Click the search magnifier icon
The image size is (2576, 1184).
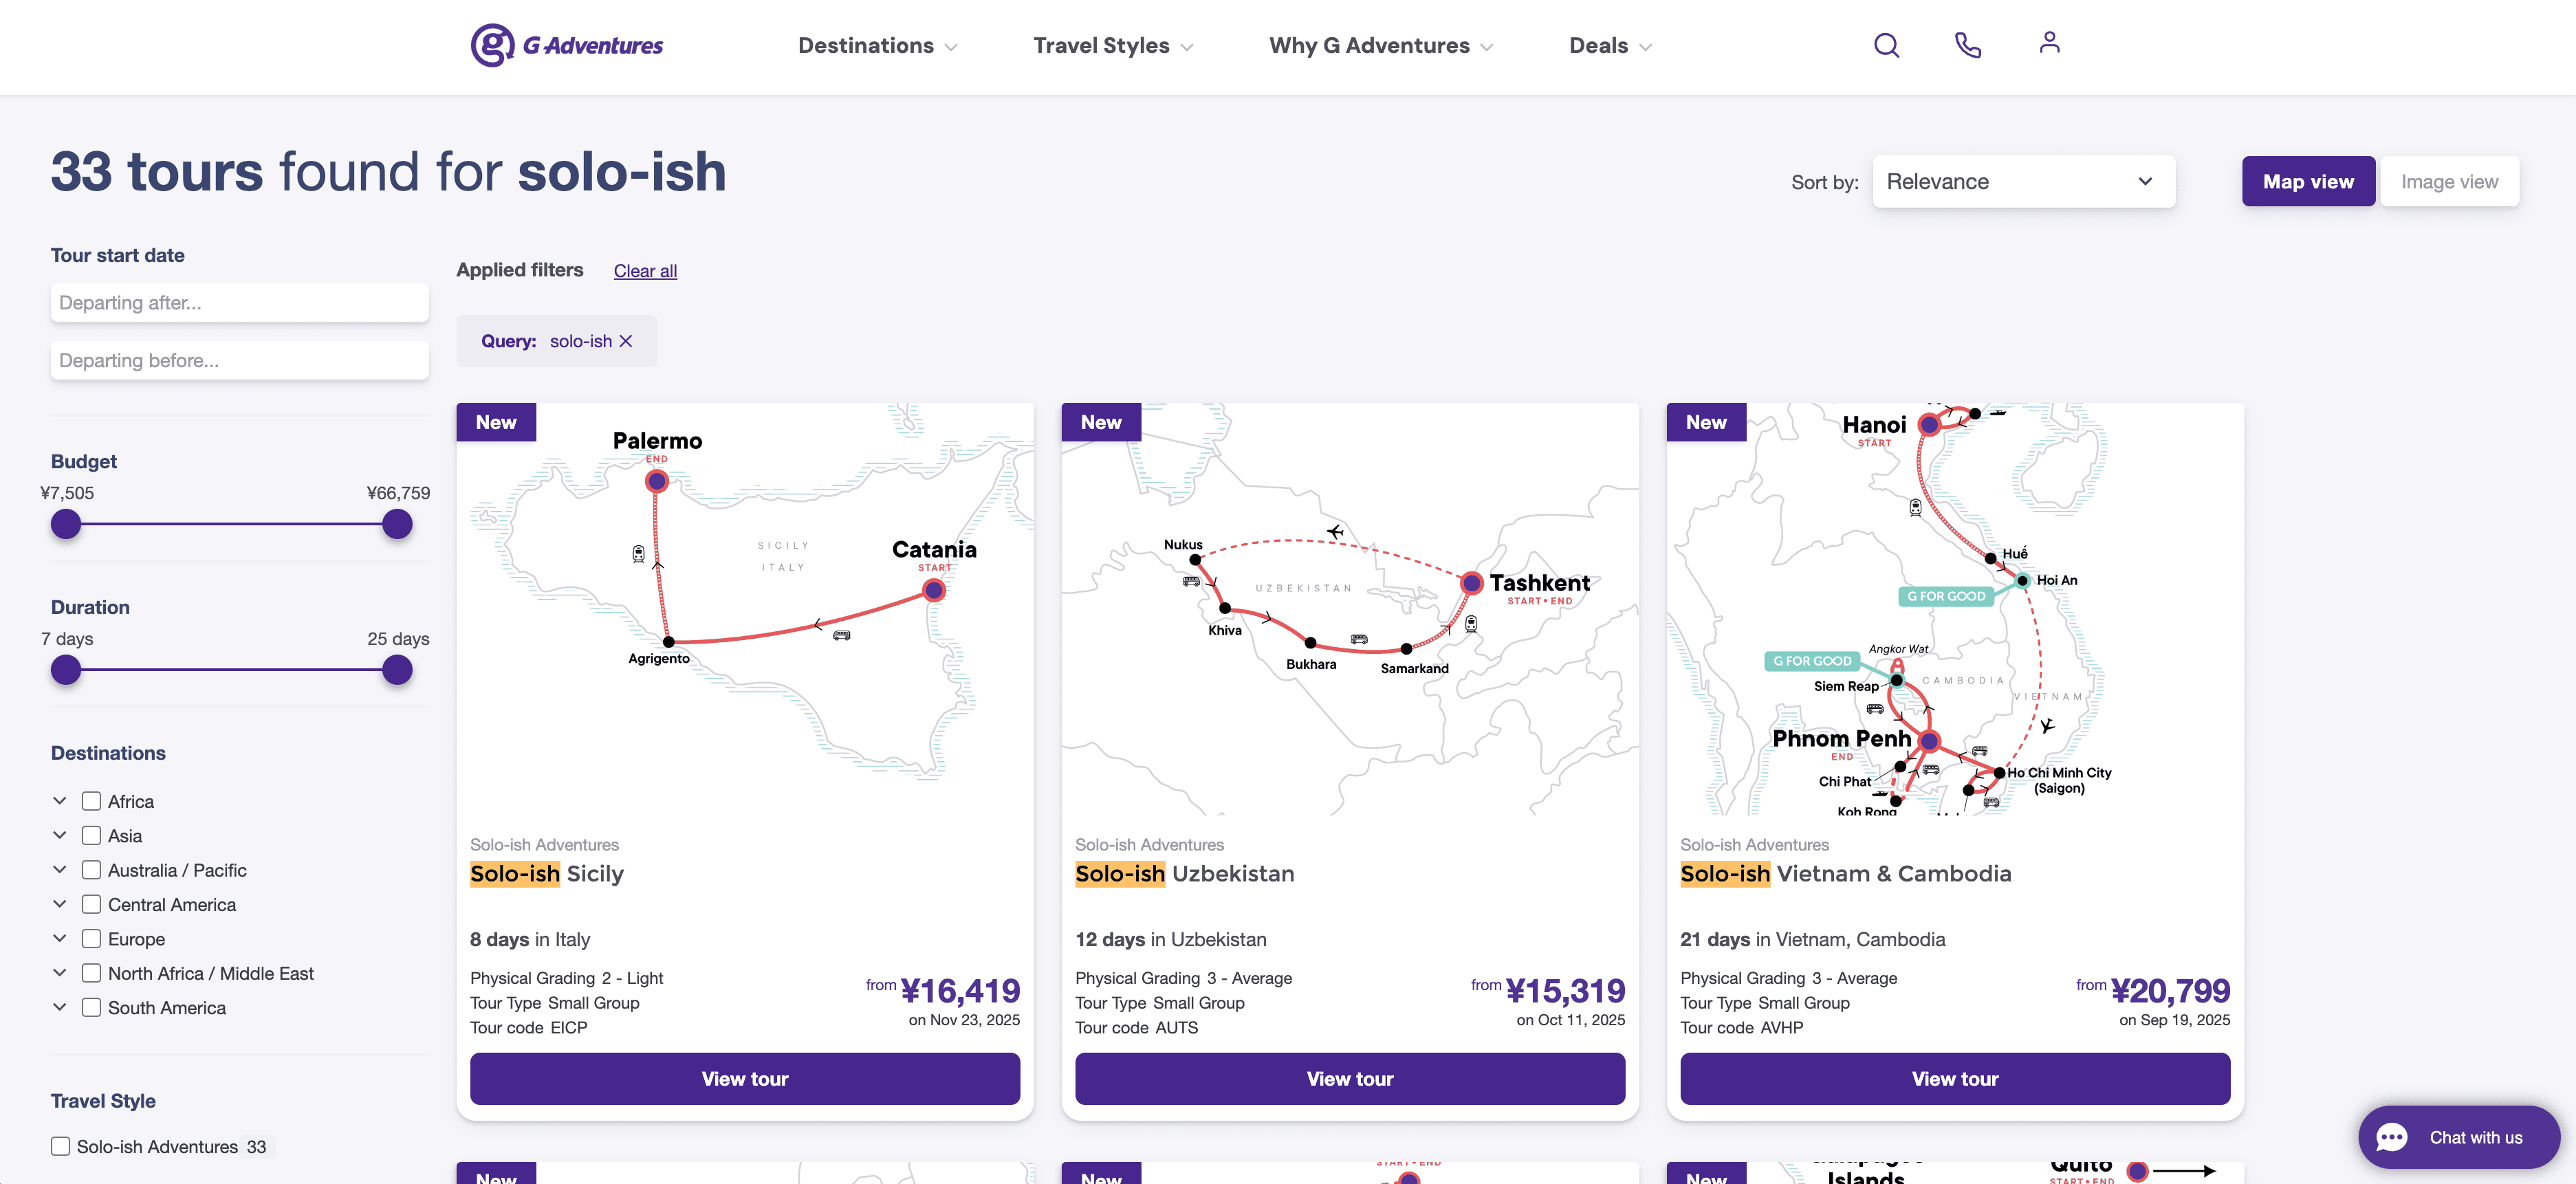(x=1885, y=46)
